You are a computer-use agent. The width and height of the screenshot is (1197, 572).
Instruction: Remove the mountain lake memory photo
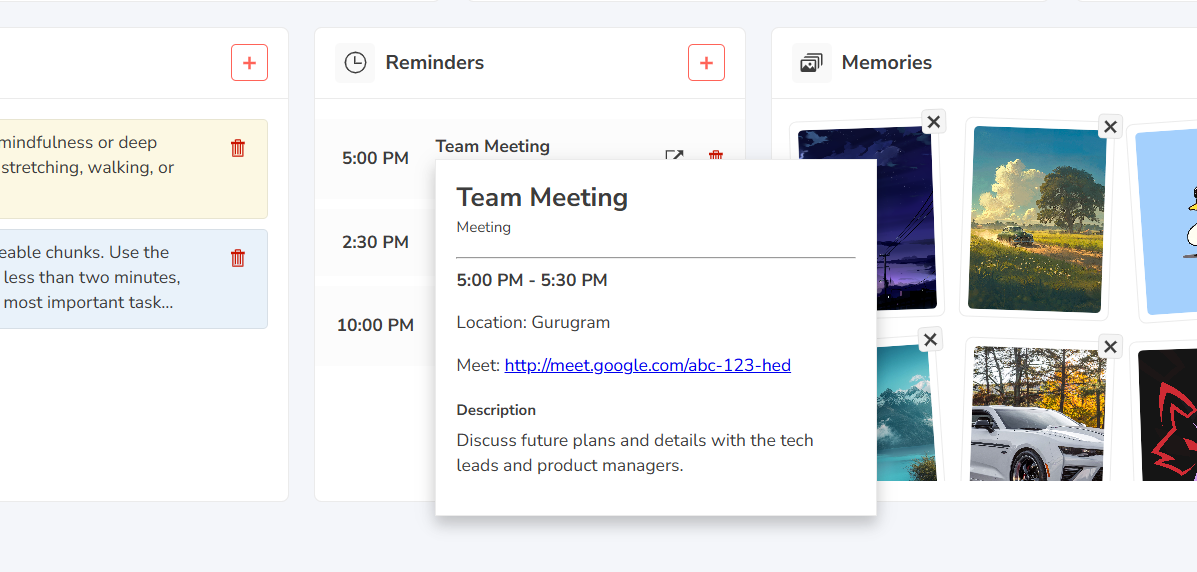coord(930,339)
